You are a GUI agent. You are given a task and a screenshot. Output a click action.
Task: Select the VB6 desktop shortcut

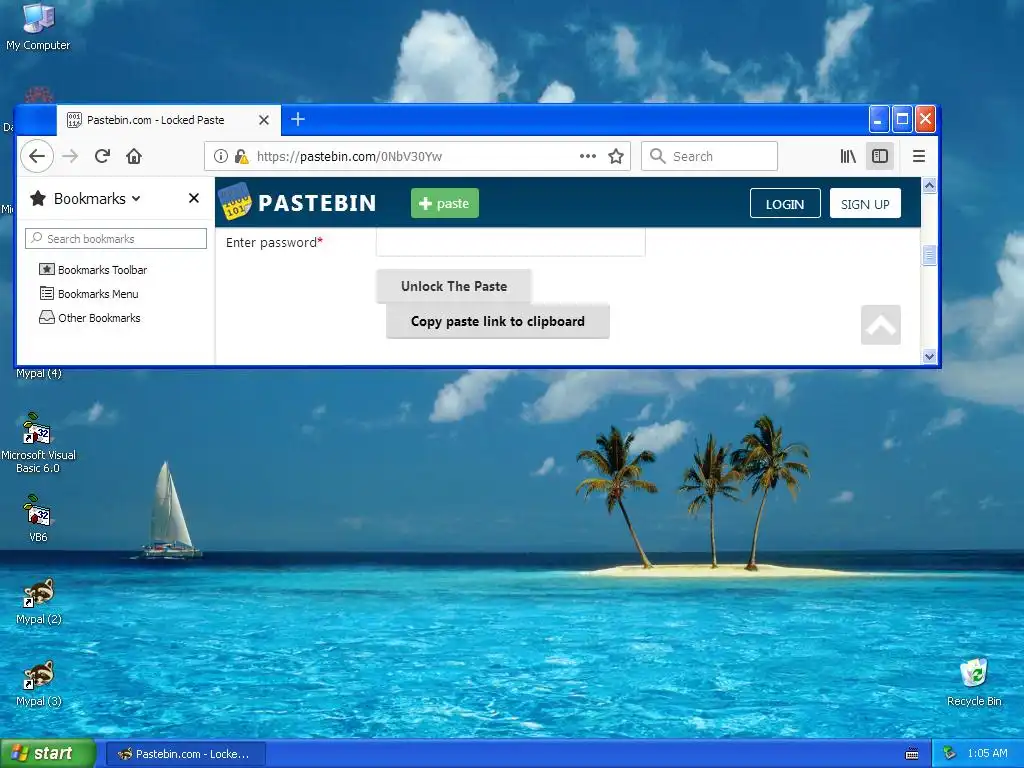(x=38, y=518)
